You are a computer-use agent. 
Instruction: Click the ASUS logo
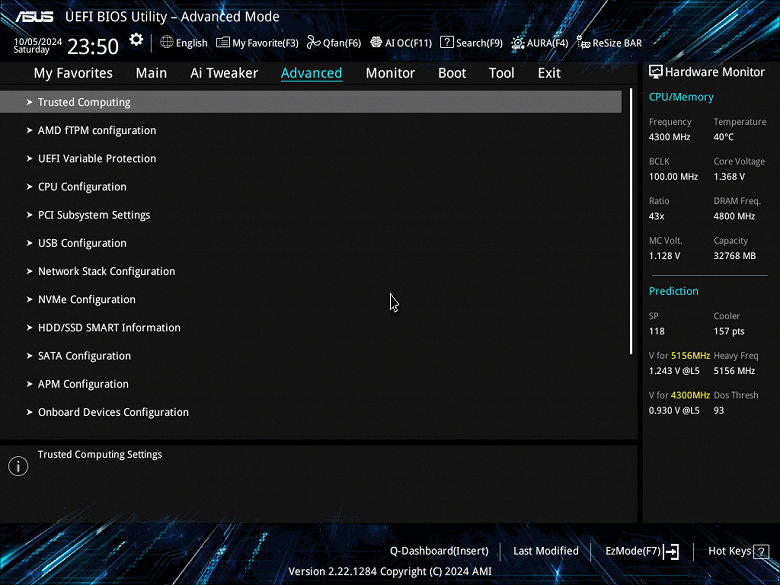pyautogui.click(x=34, y=17)
